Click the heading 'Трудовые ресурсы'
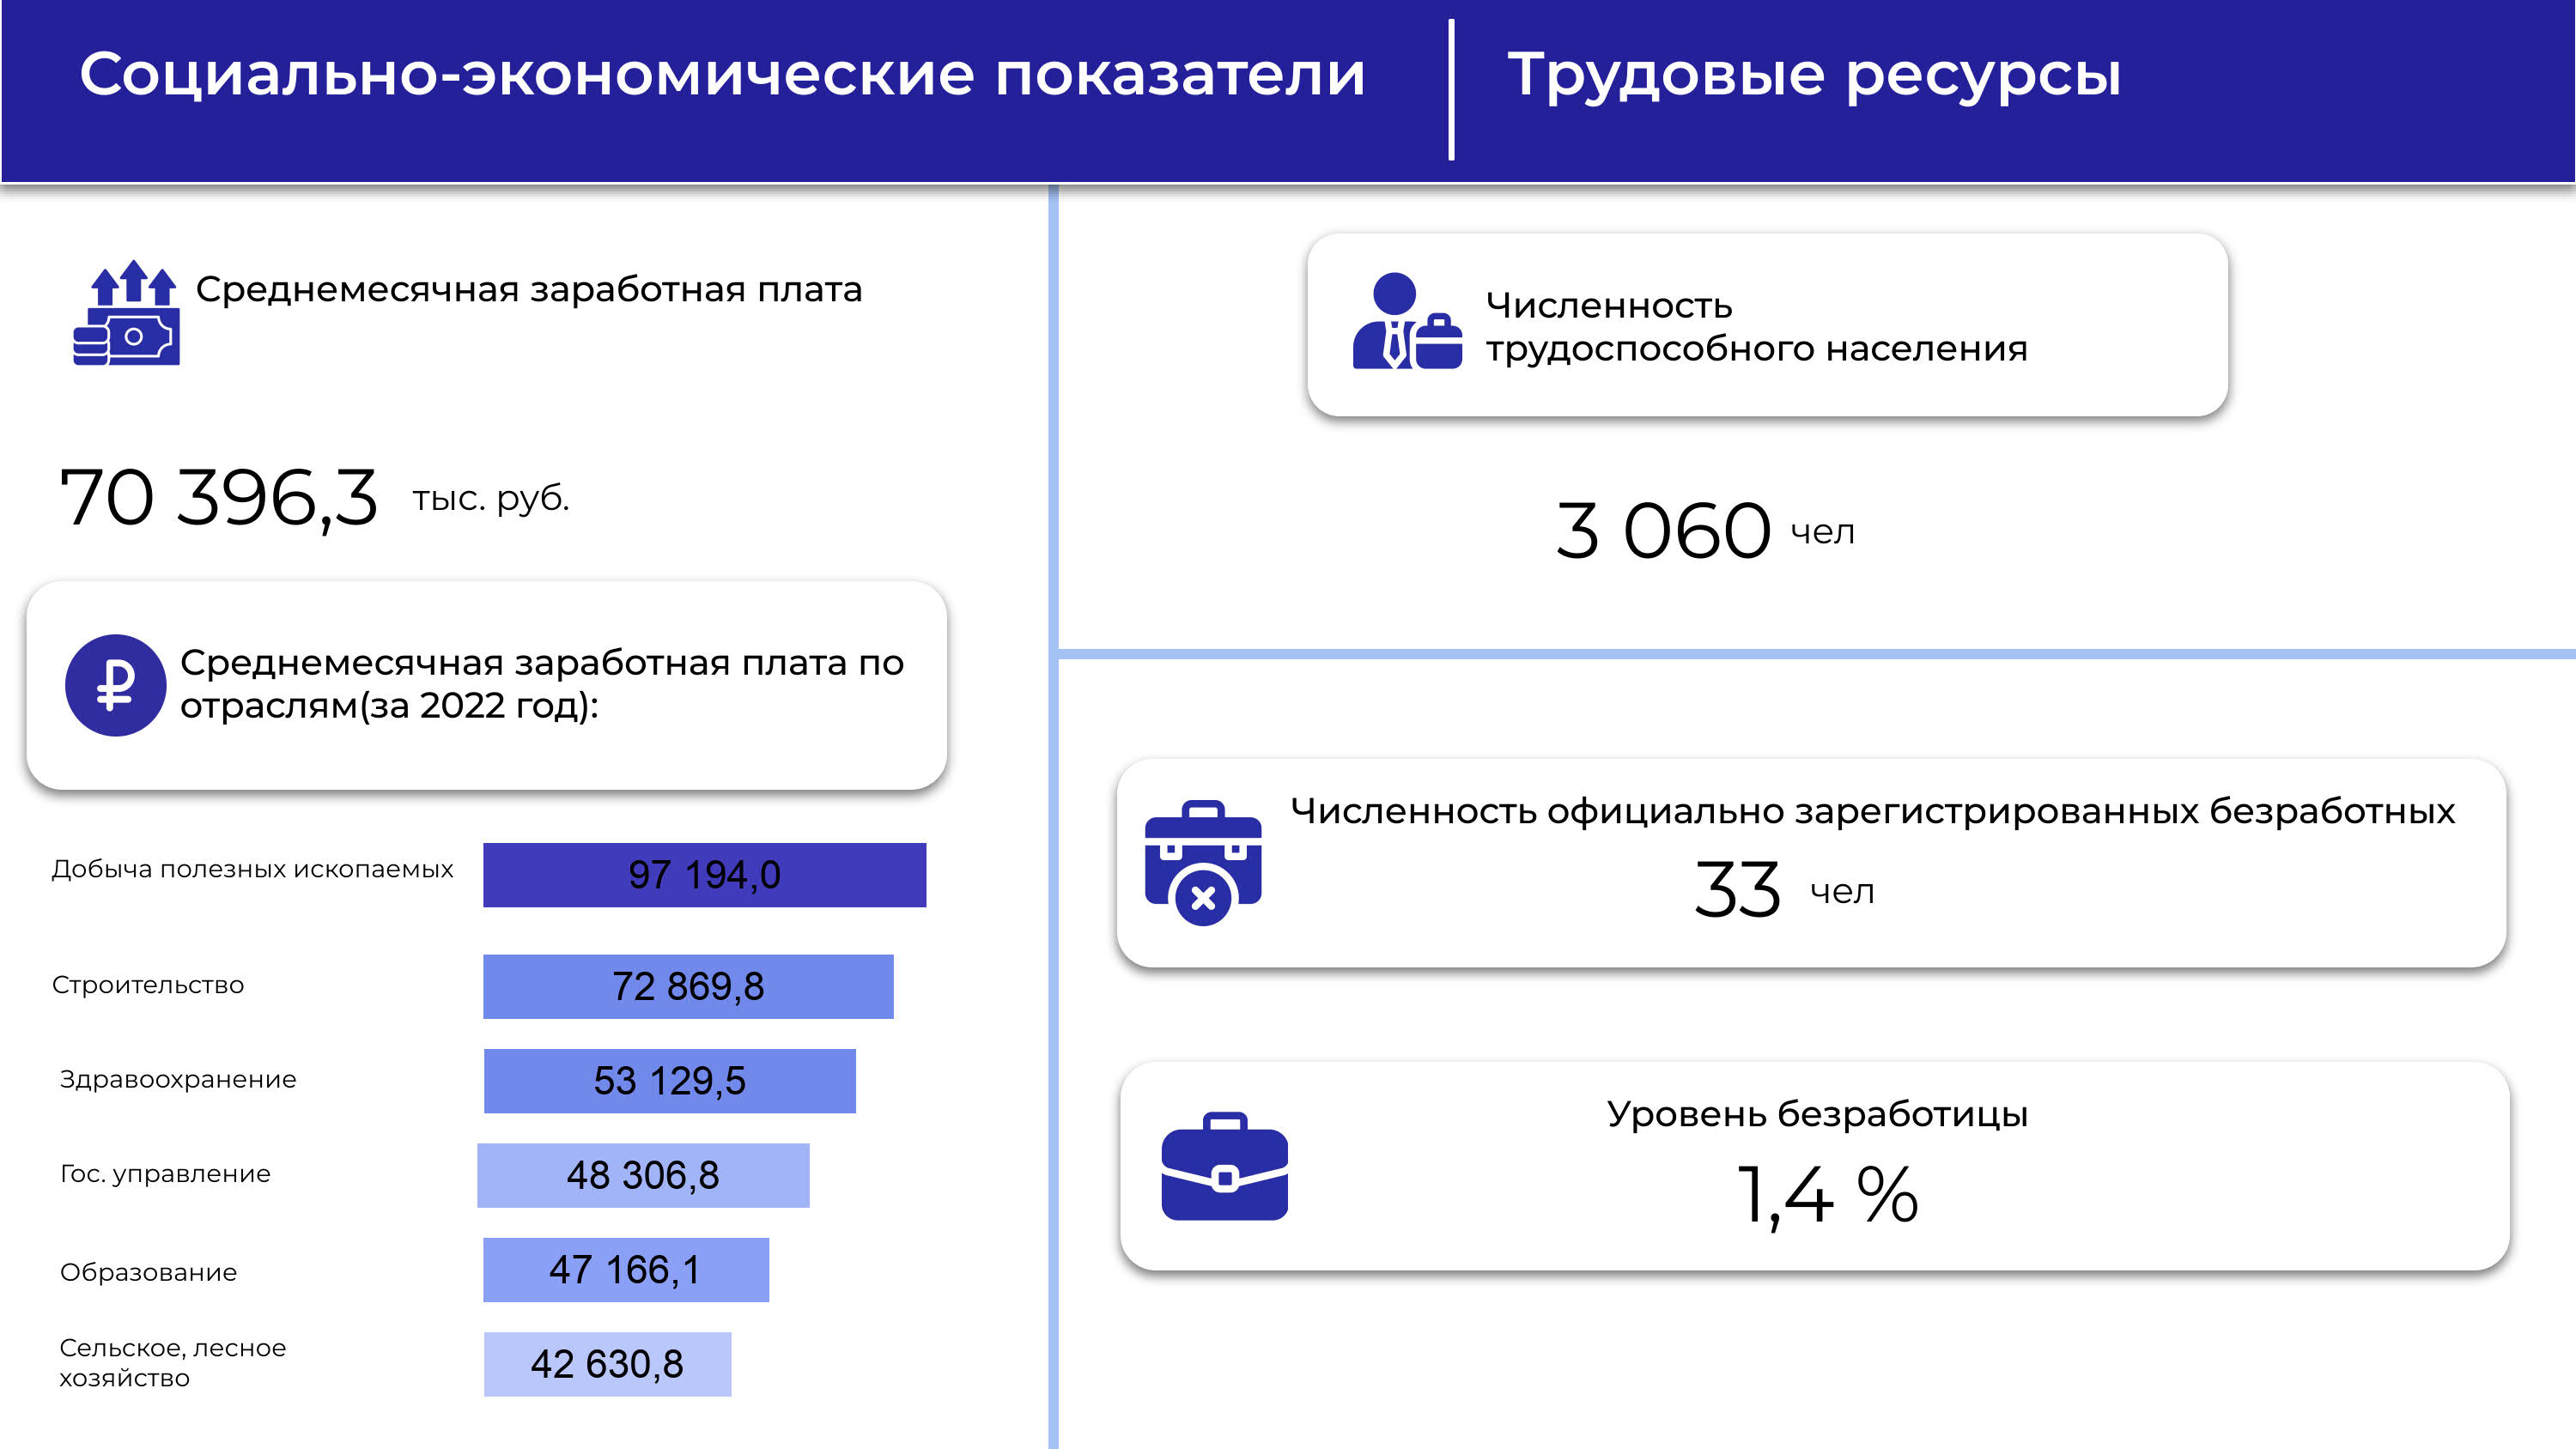The height and width of the screenshot is (1449, 2576). 1814,76
